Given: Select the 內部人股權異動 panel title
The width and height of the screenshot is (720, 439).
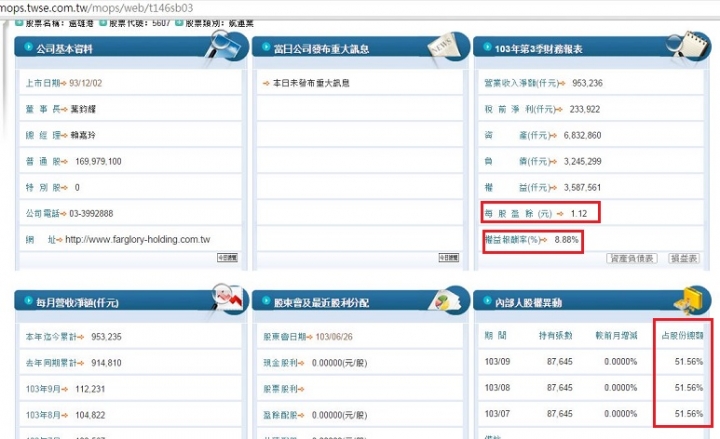Looking at the screenshot, I should click(529, 303).
